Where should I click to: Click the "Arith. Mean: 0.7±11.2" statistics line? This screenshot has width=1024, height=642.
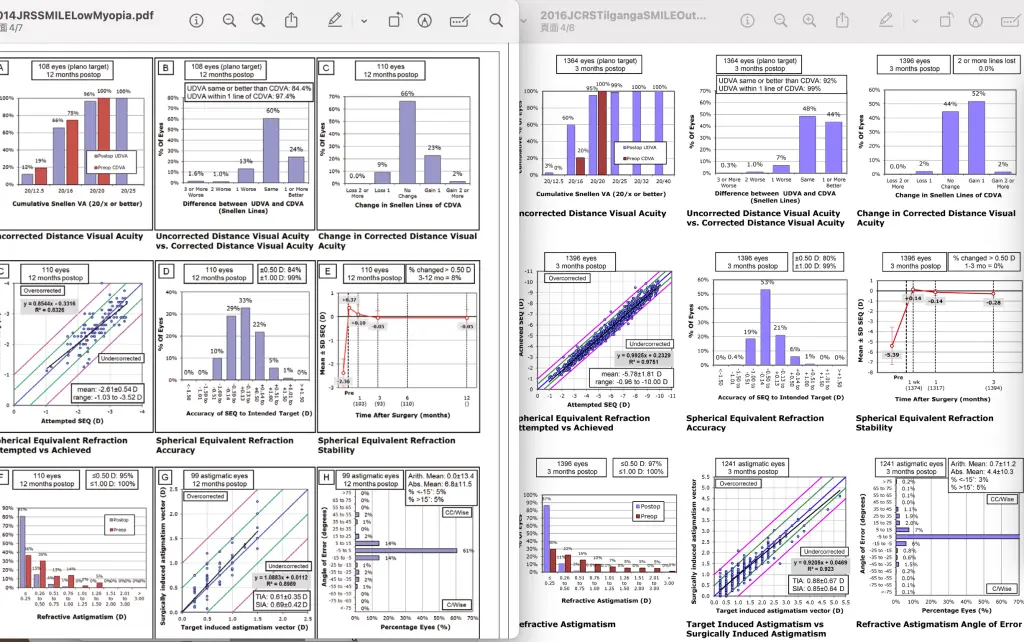tap(983, 464)
